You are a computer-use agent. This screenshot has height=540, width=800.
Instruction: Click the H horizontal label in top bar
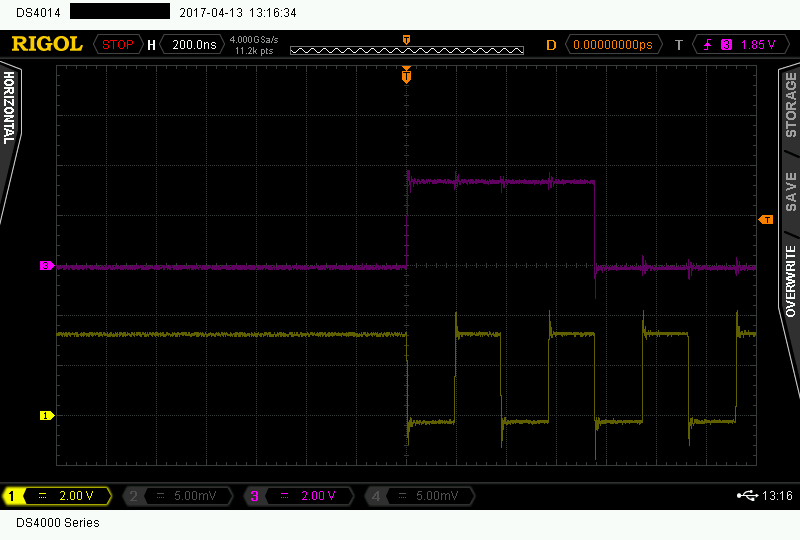[x=151, y=45]
